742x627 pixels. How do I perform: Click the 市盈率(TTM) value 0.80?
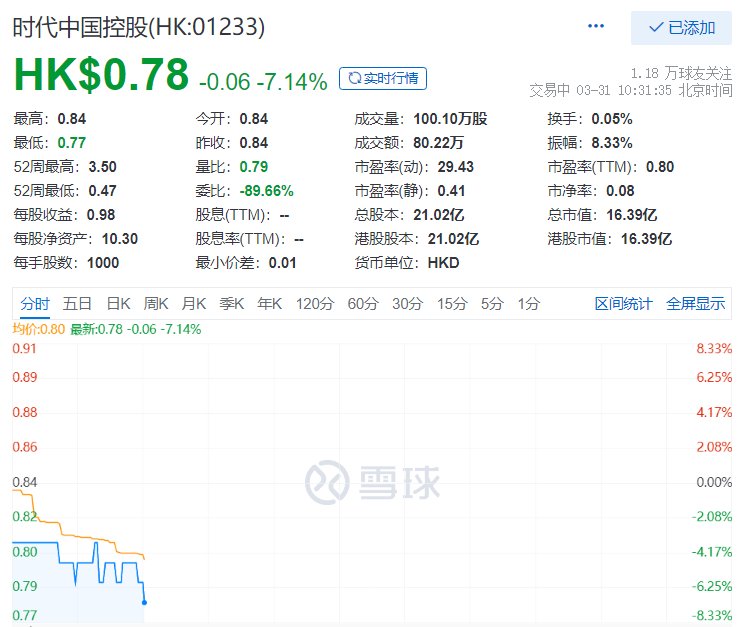[x=660, y=167]
